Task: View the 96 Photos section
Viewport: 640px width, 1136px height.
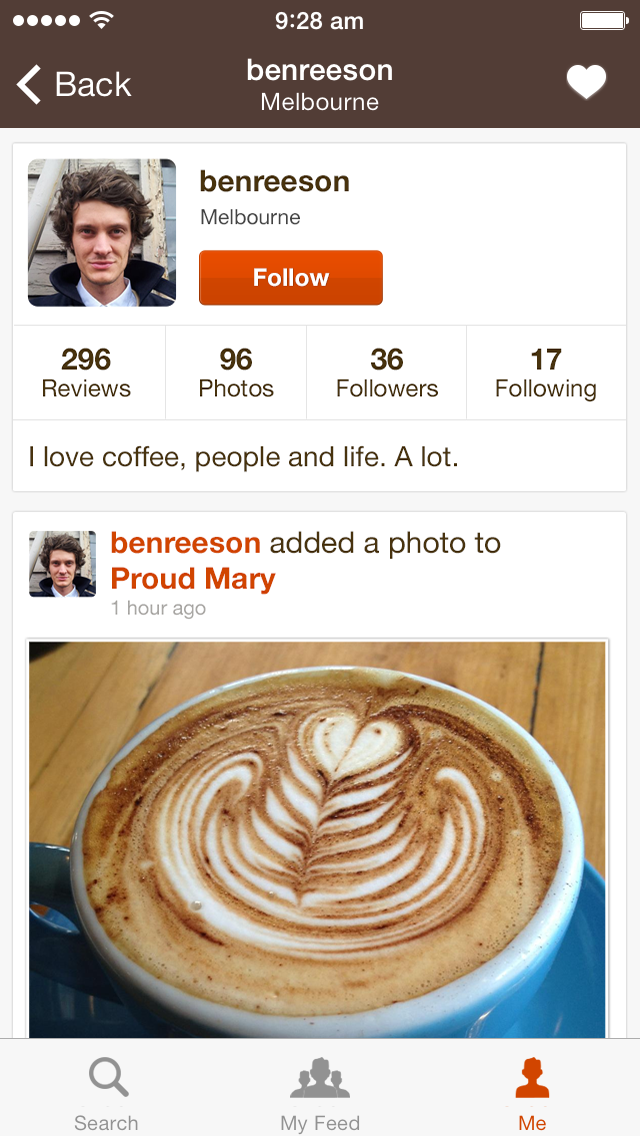Action: point(236,372)
